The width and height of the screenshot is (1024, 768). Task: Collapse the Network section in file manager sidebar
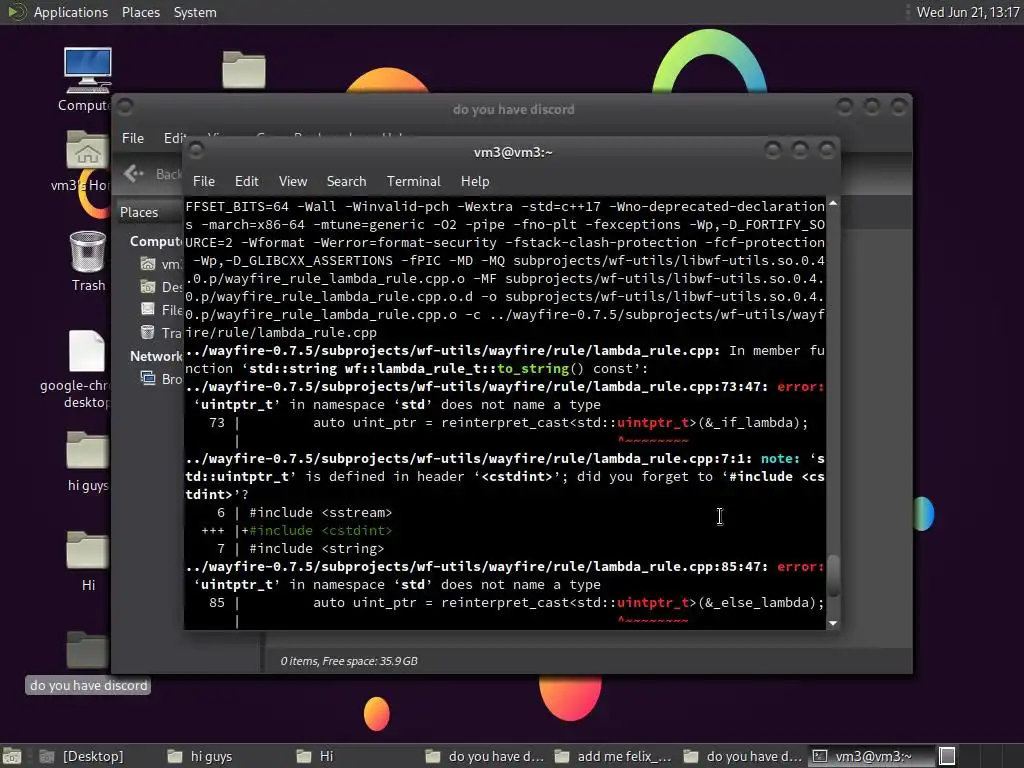tap(155, 356)
